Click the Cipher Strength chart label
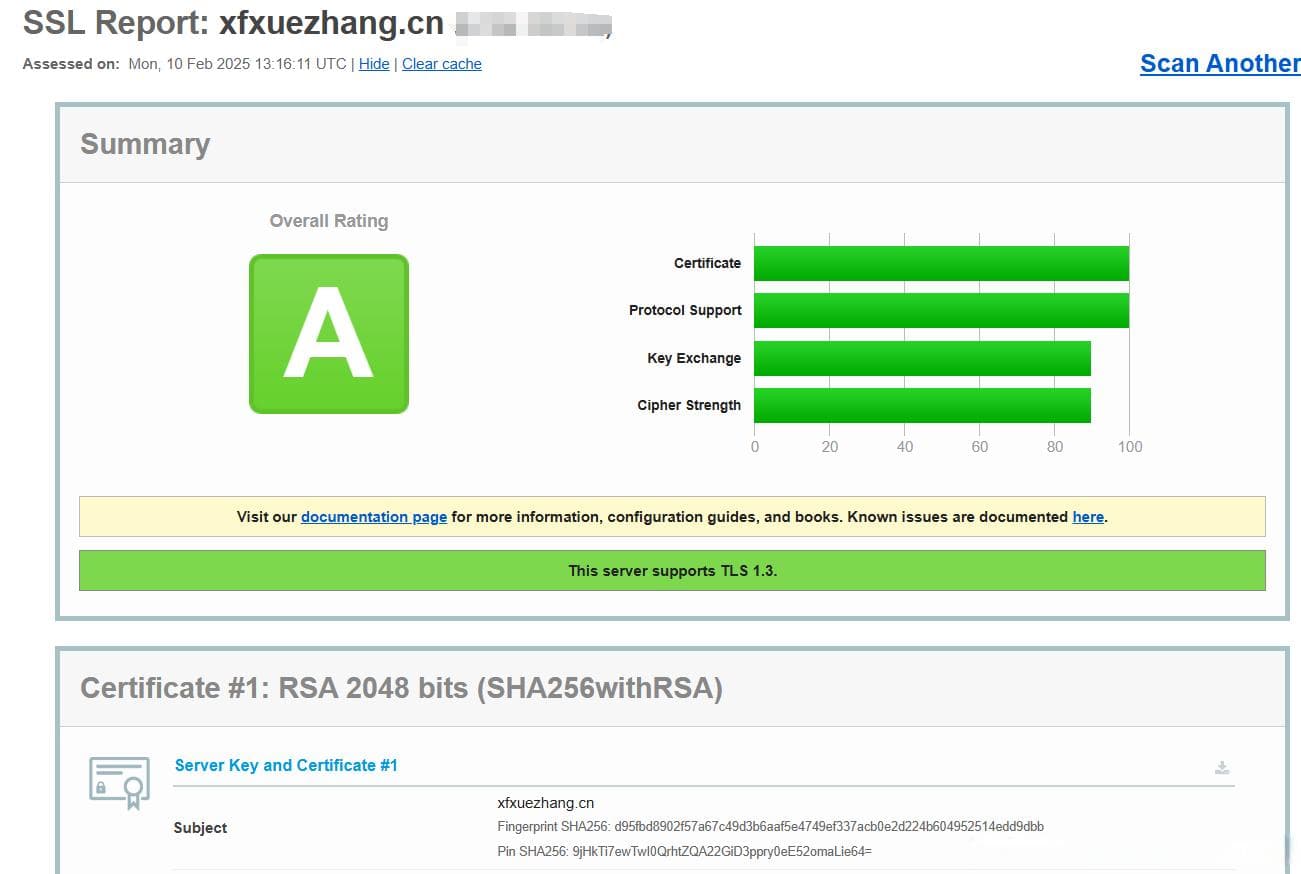The height and width of the screenshot is (874, 1301). pos(689,405)
